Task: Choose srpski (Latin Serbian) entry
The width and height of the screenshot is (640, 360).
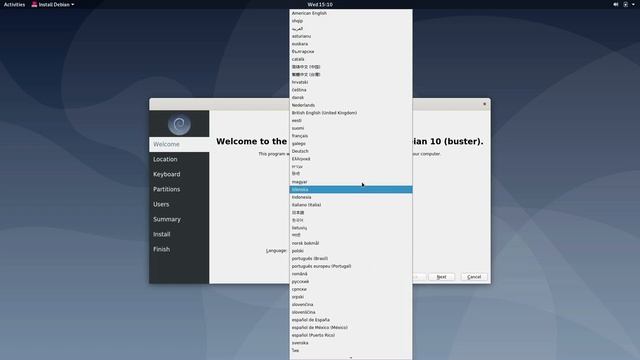Action: pos(351,297)
